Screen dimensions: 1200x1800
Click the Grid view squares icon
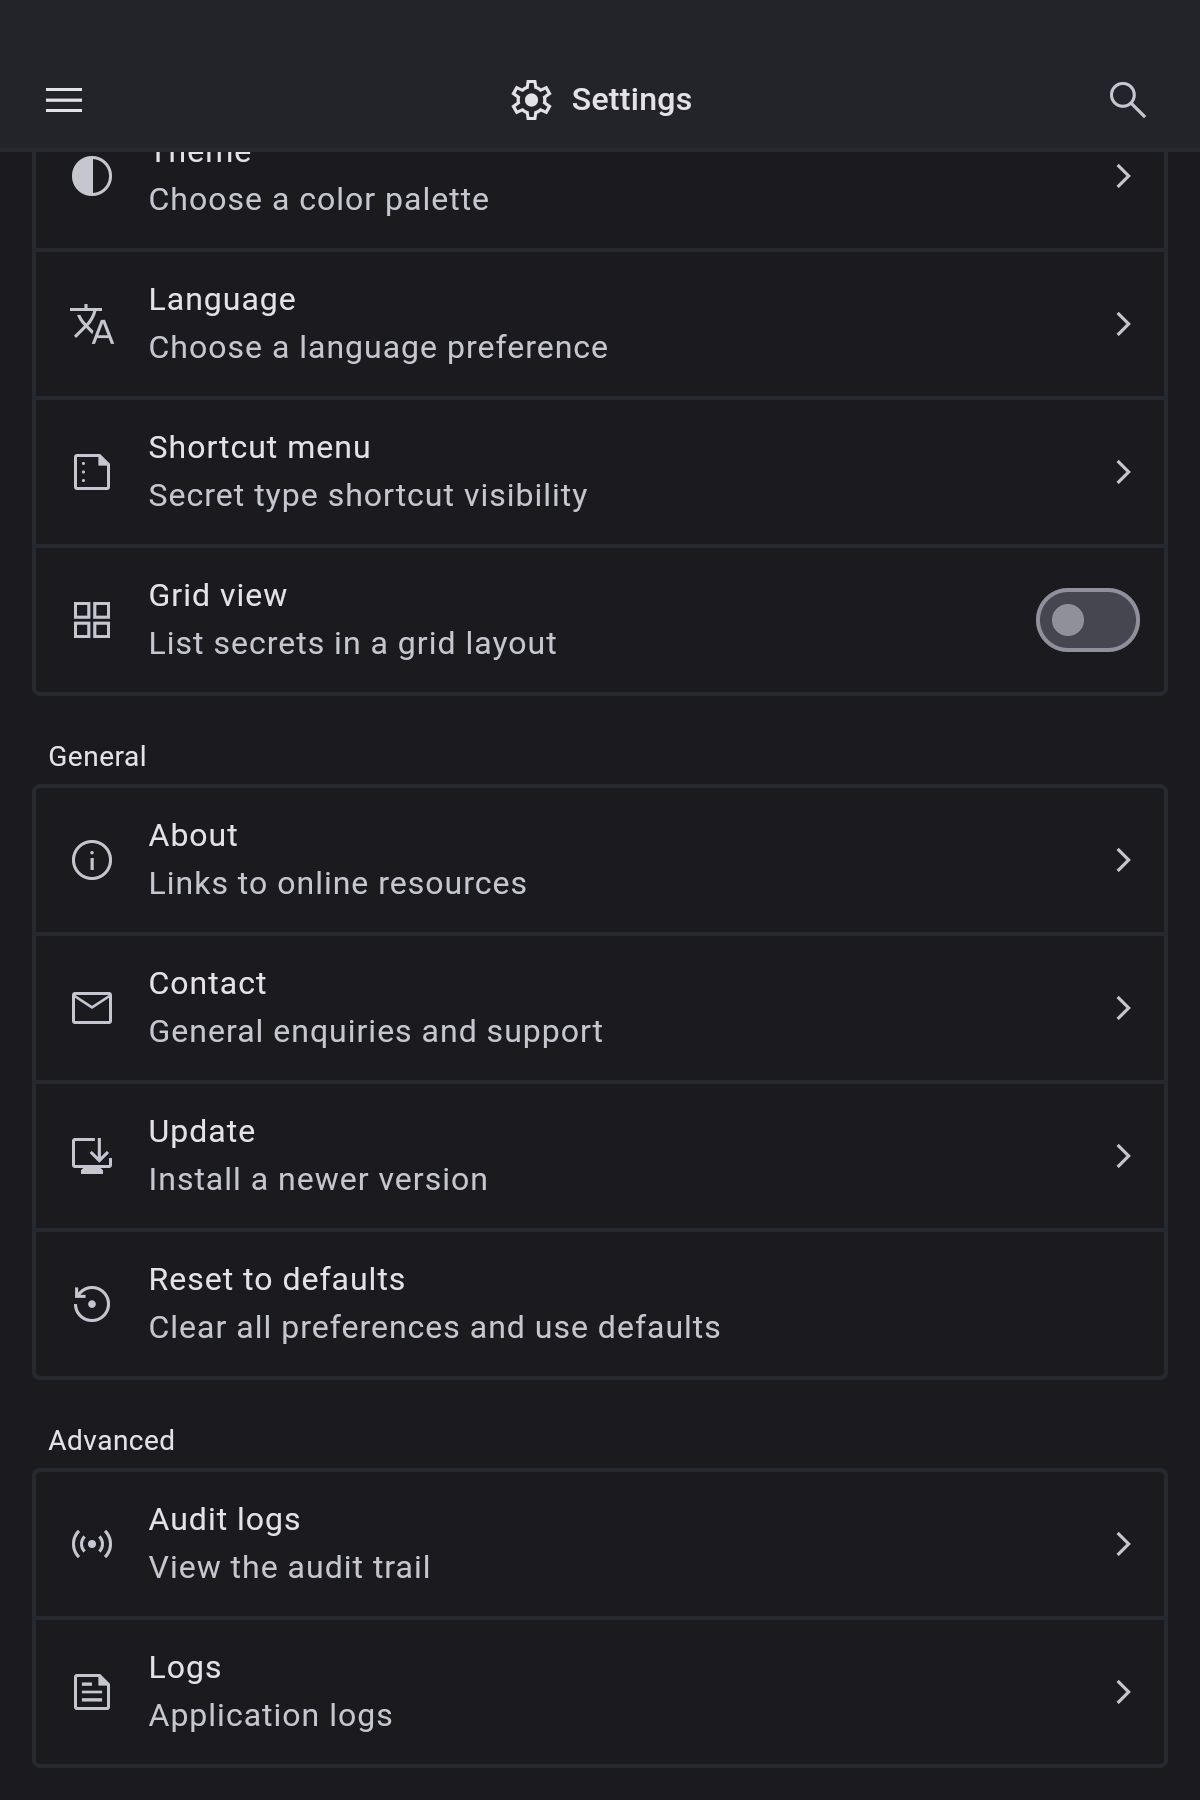pos(92,620)
